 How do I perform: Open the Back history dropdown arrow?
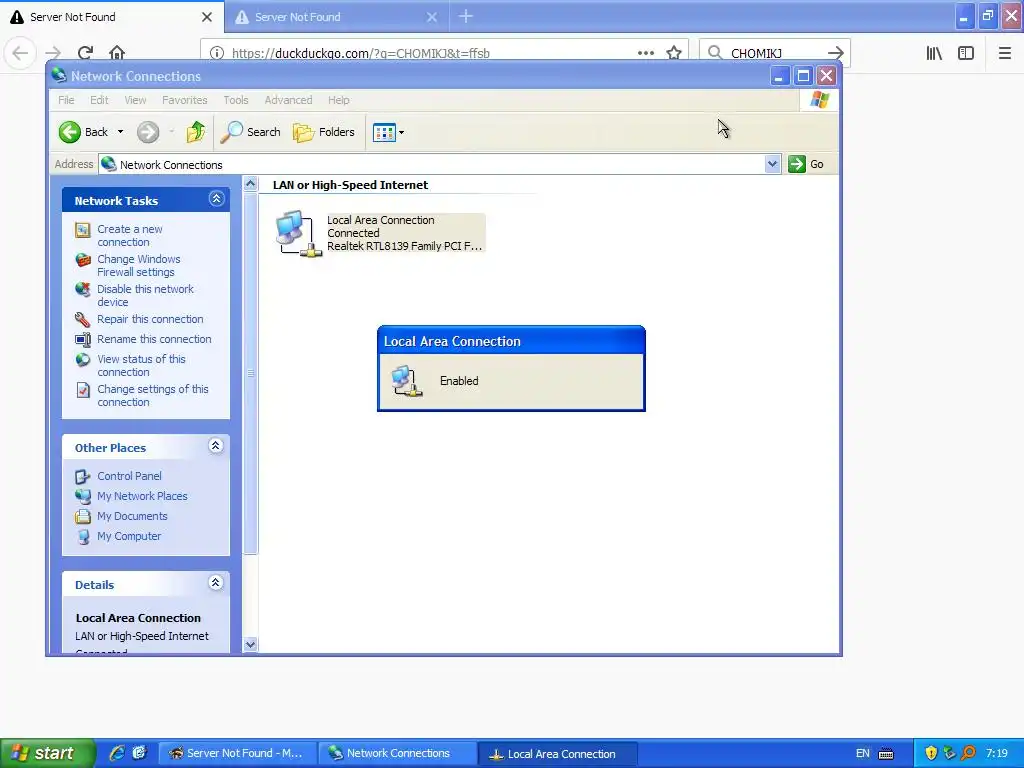(x=120, y=132)
